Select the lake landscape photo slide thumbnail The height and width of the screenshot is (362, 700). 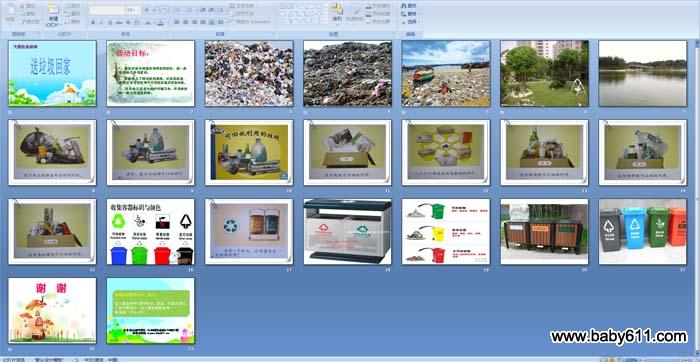(643, 73)
